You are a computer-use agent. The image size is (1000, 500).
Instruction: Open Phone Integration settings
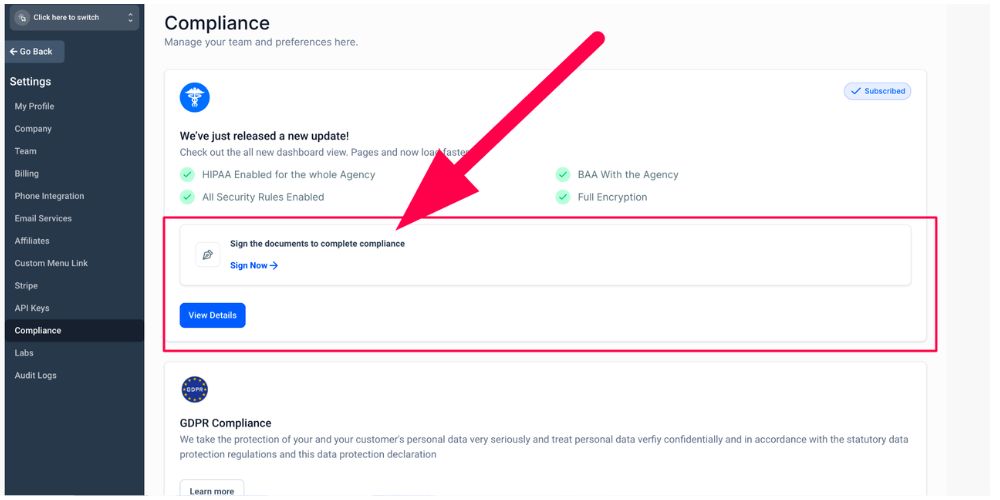[x=50, y=196]
